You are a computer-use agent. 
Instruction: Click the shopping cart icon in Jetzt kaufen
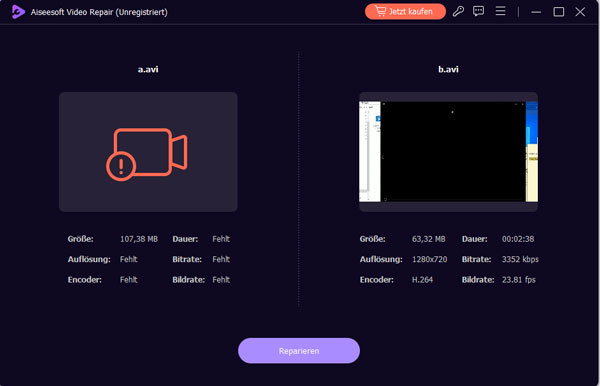tap(380, 11)
